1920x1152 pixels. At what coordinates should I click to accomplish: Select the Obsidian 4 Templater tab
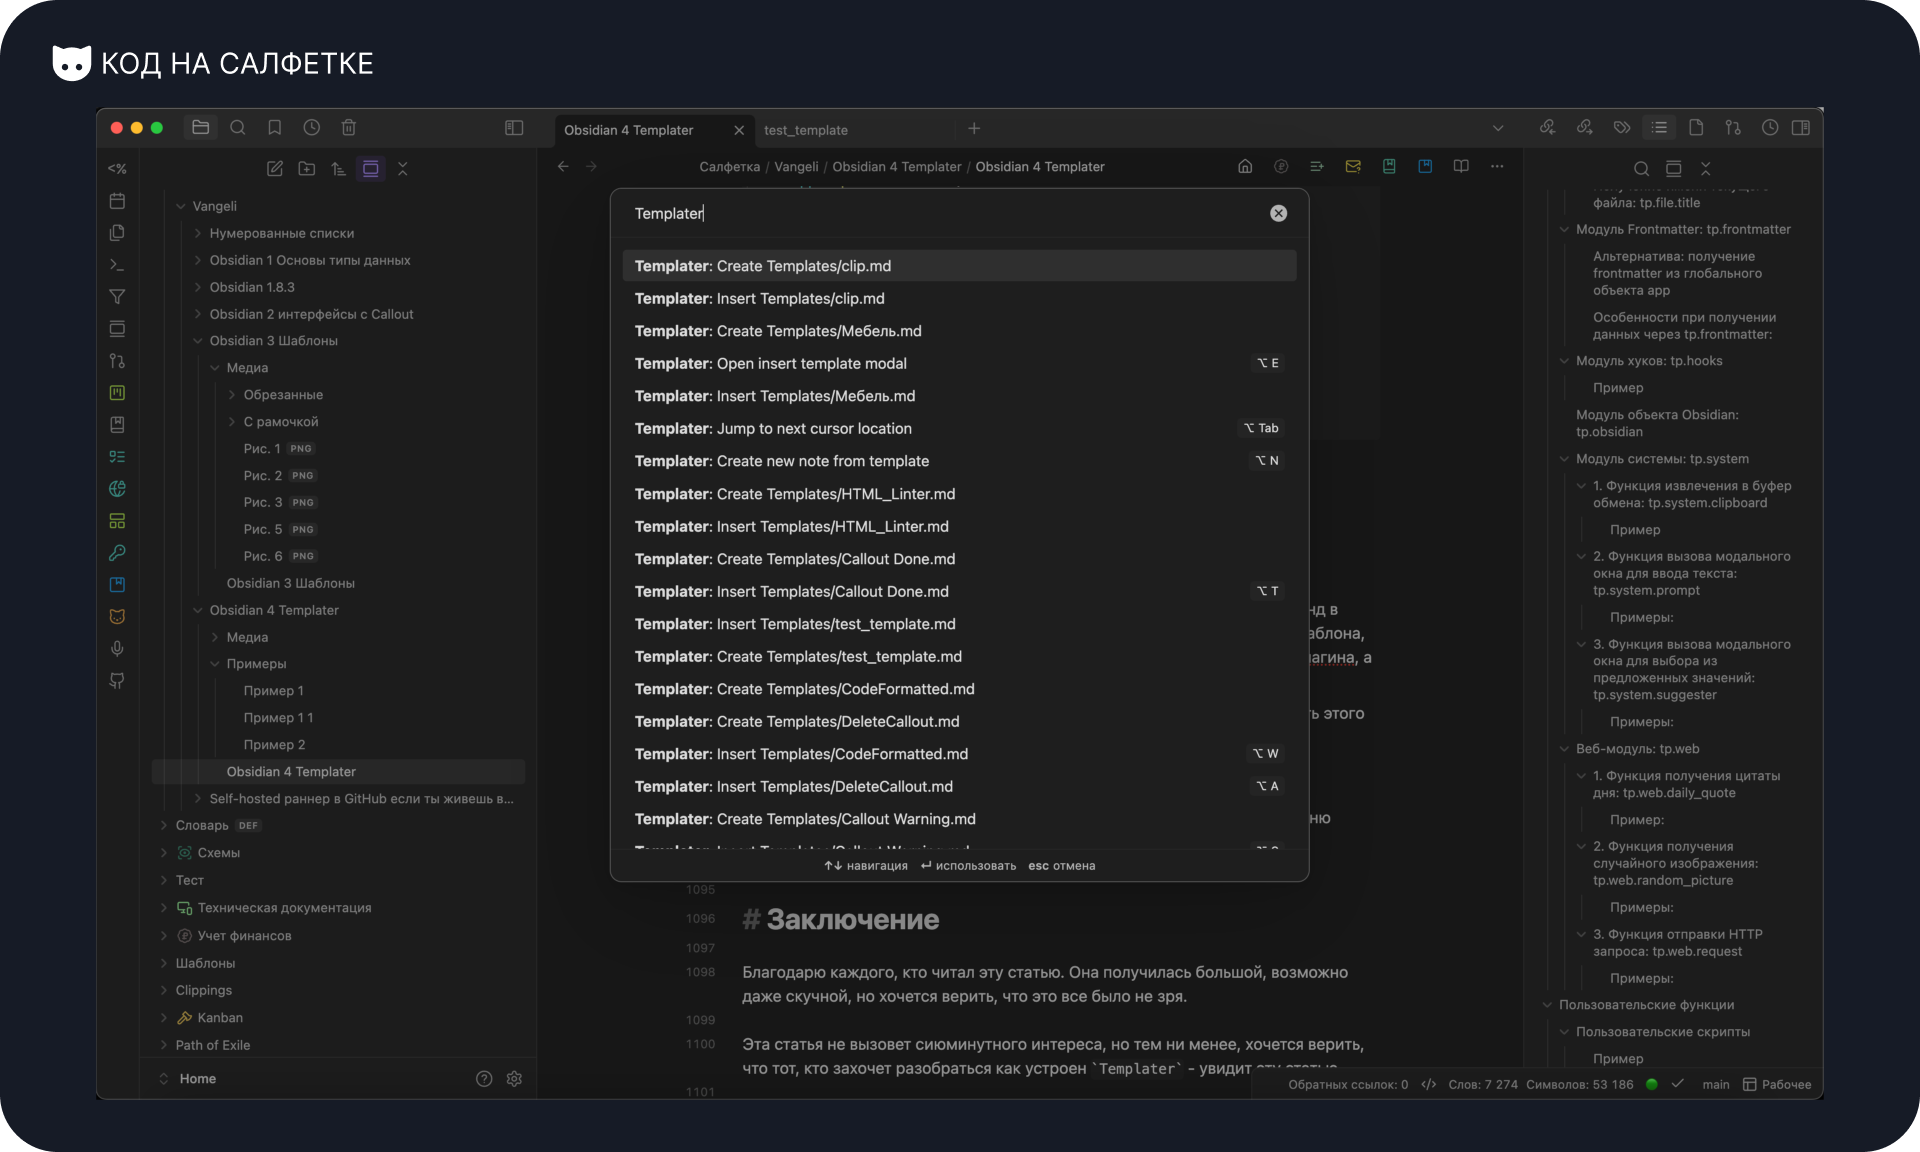pyautogui.click(x=629, y=130)
